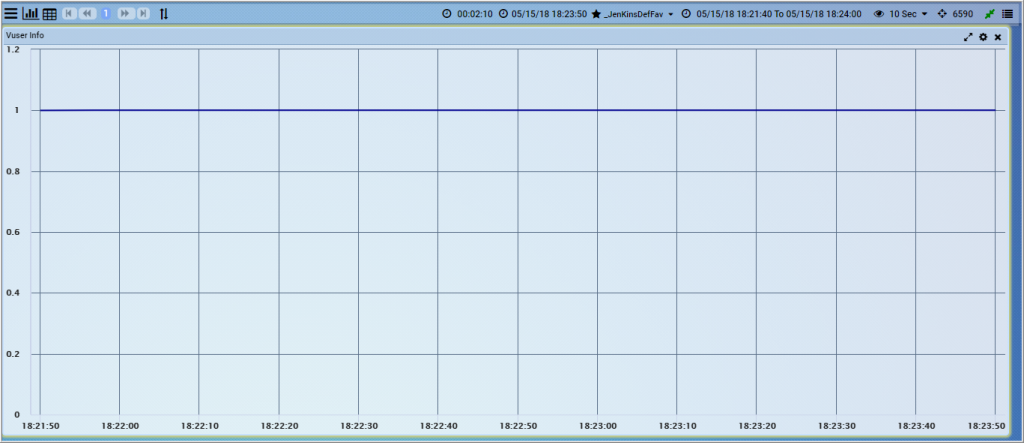Click the 0.2 y-axis label
Screen dimensions: 1024x443
pyautogui.click(x=13, y=354)
